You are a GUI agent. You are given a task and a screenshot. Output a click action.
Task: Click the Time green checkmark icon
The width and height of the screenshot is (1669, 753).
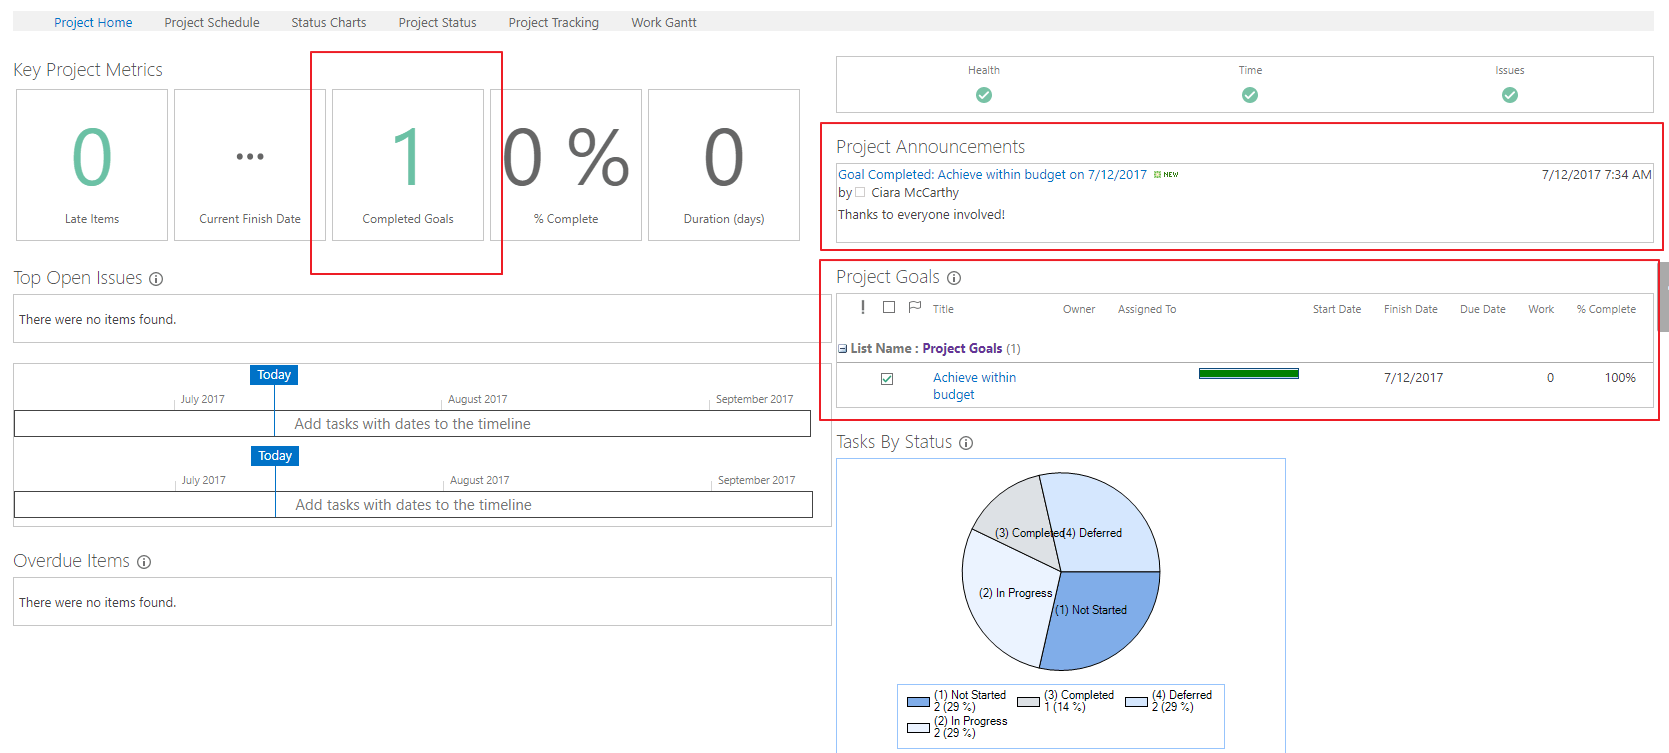point(1250,95)
